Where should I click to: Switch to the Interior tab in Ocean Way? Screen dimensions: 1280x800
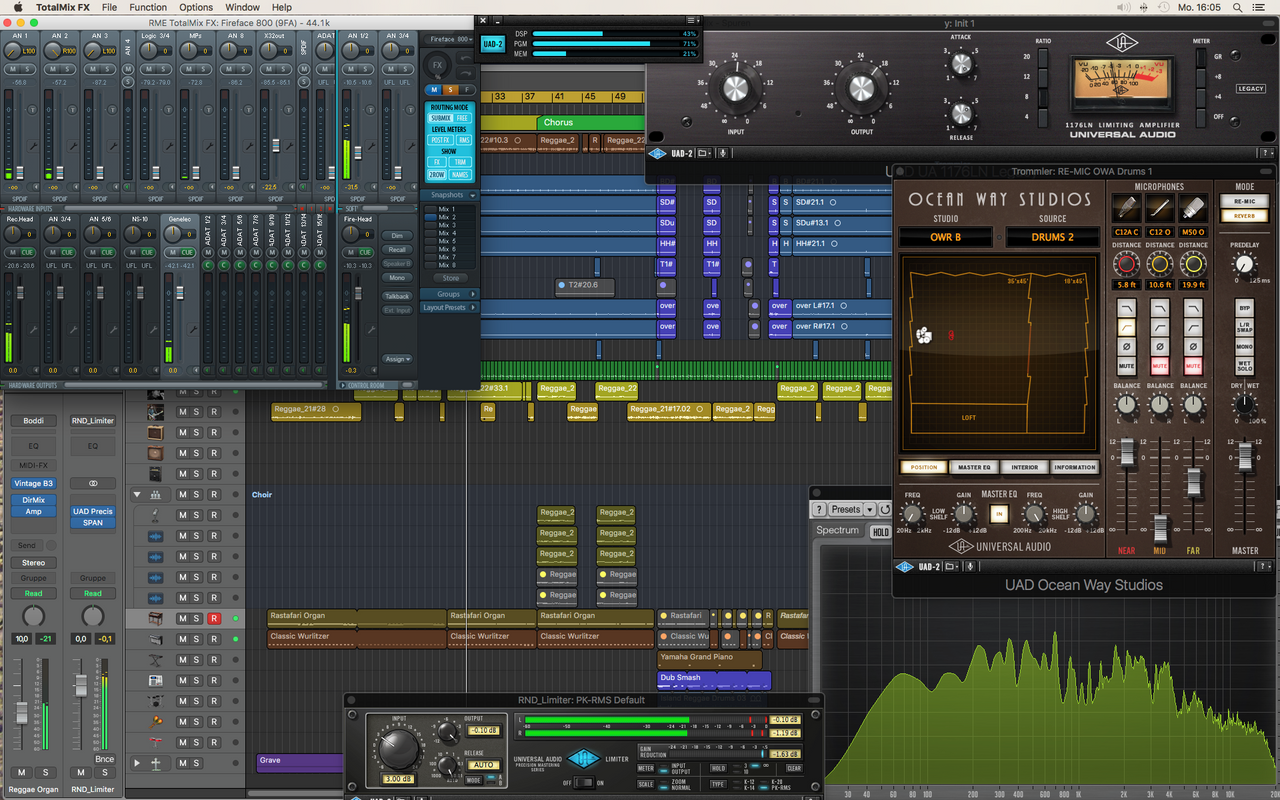(x=1024, y=467)
